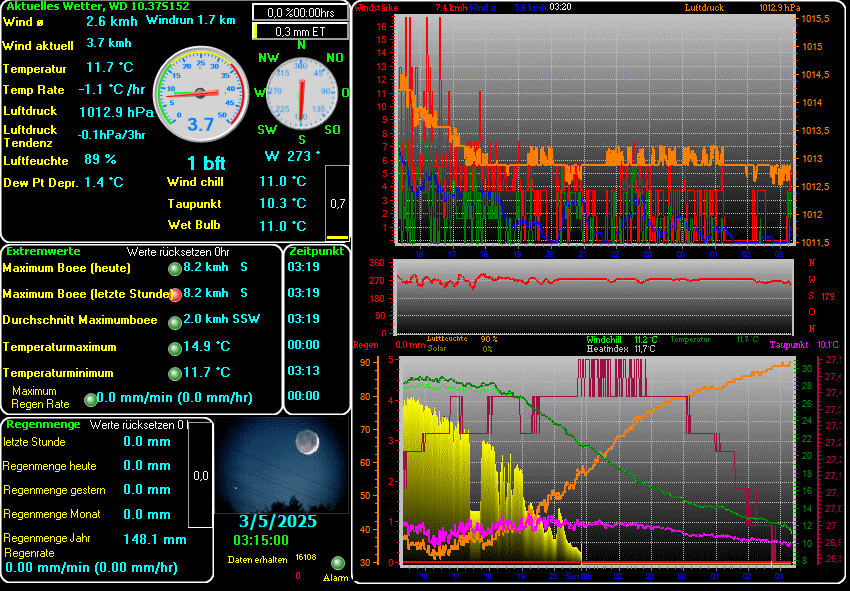Click the wind speed dial gauge showing 3.7
The width and height of the screenshot is (850, 591).
pos(201,94)
